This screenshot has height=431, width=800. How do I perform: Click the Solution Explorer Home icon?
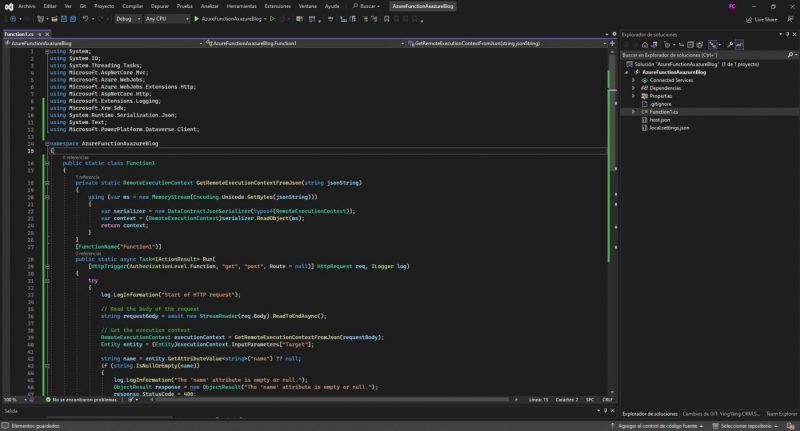pyautogui.click(x=645, y=45)
